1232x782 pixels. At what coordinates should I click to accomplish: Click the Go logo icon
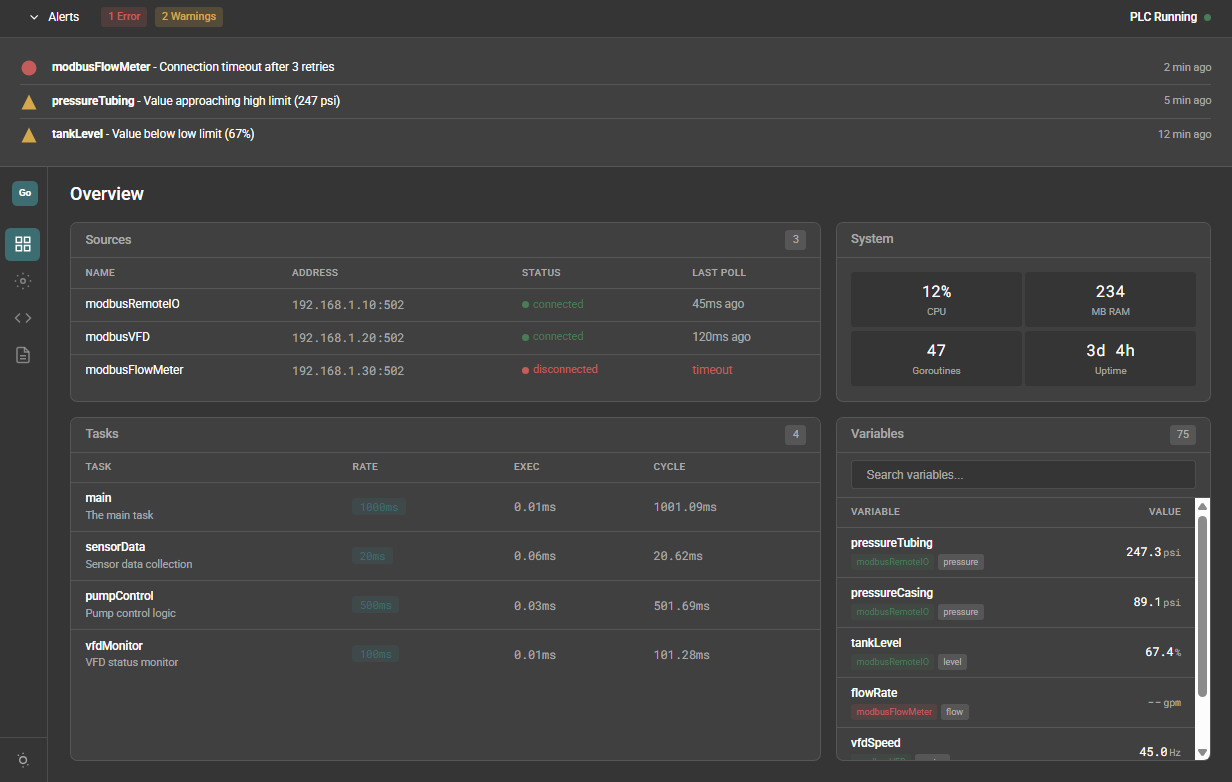coord(25,193)
